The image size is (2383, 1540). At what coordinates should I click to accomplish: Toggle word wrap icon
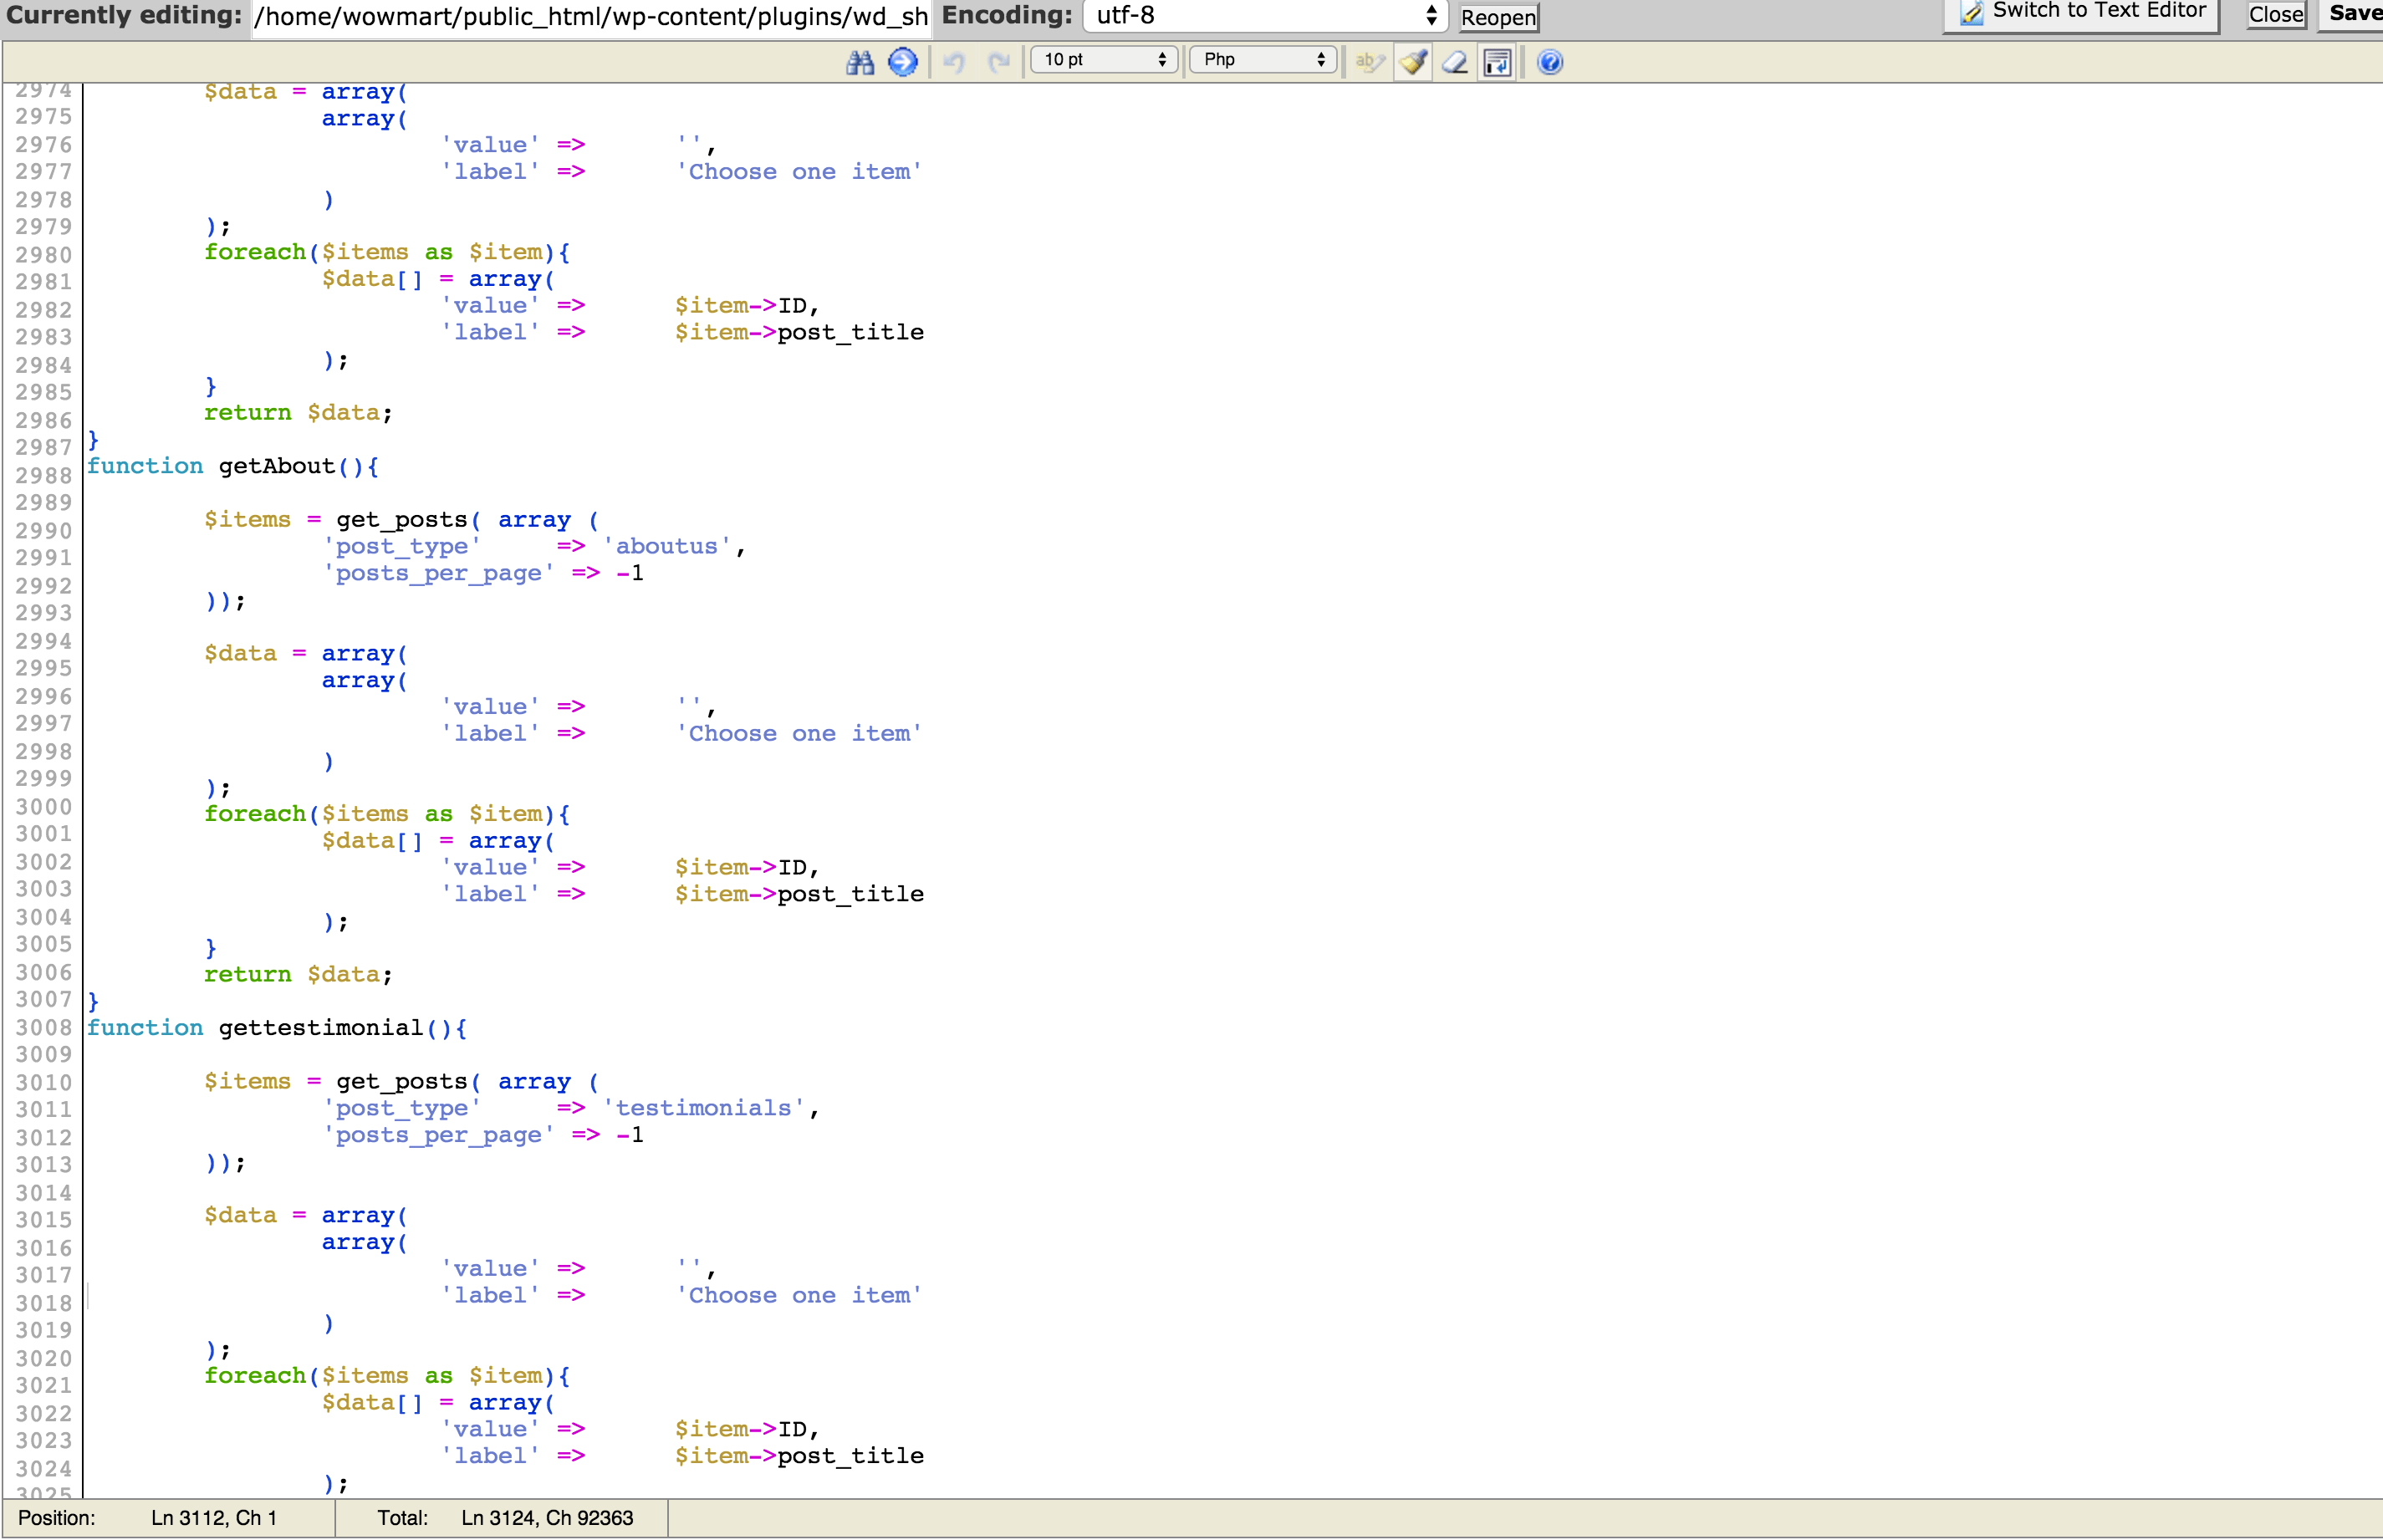coord(1497,62)
